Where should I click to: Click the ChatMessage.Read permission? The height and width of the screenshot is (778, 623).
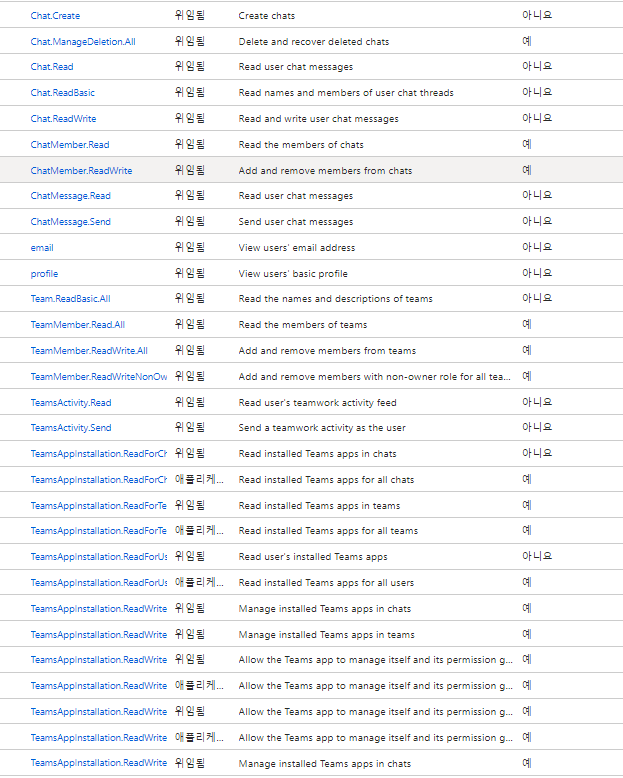click(x=71, y=196)
